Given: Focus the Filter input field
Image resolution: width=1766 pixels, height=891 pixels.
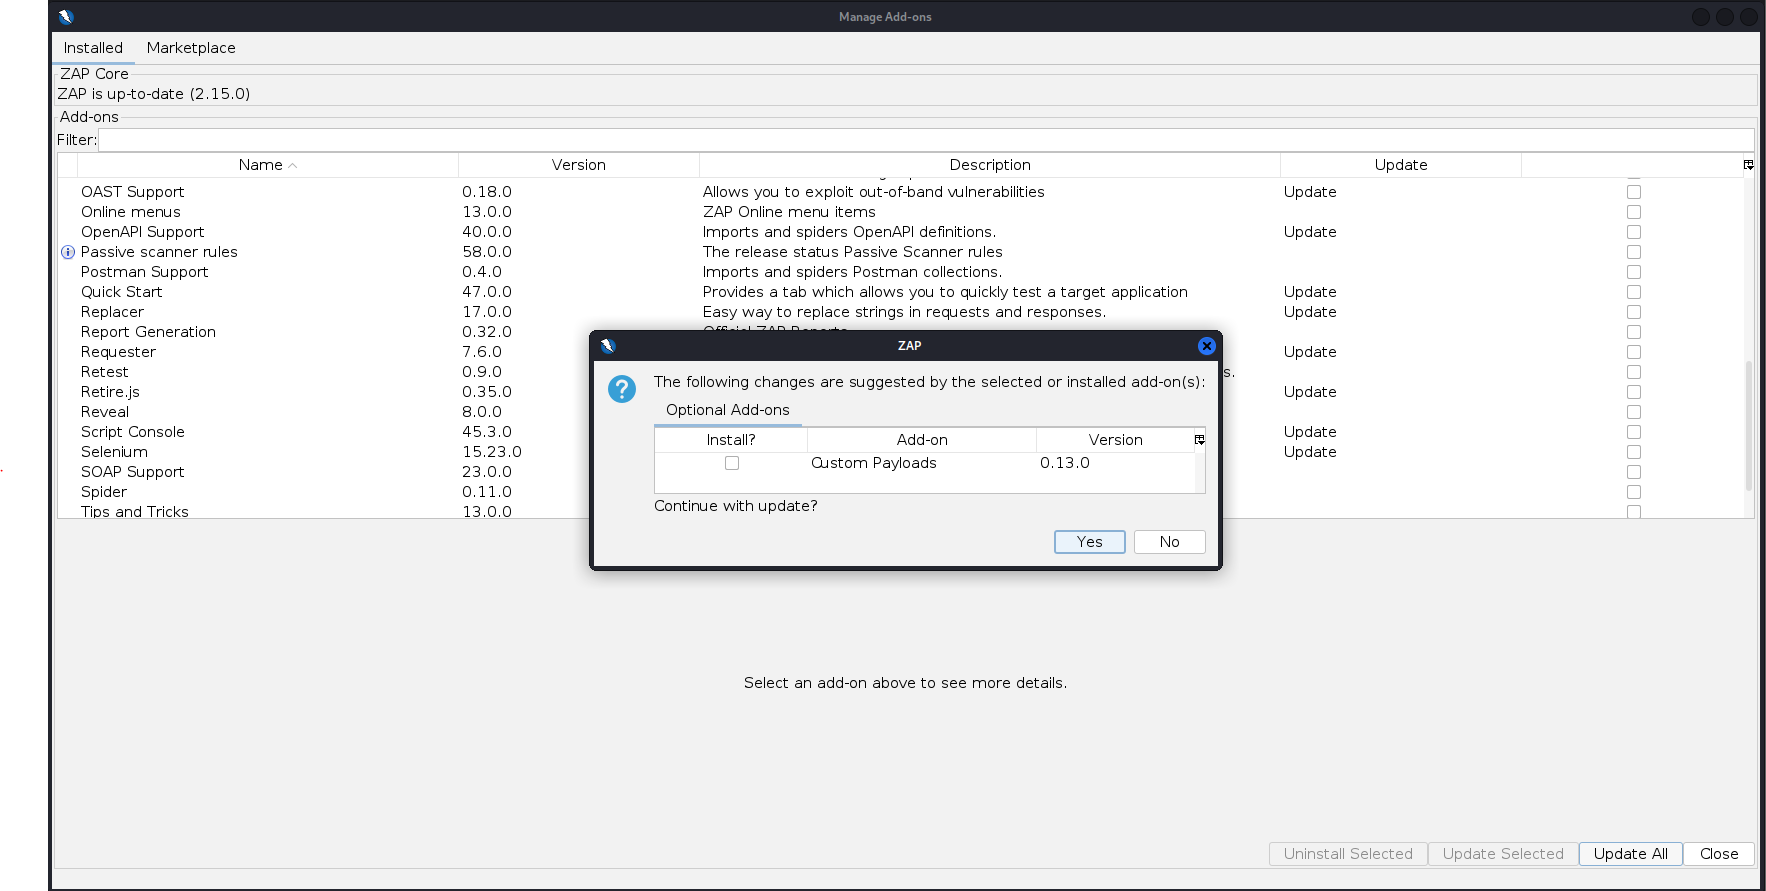Looking at the screenshot, I should click(x=926, y=140).
